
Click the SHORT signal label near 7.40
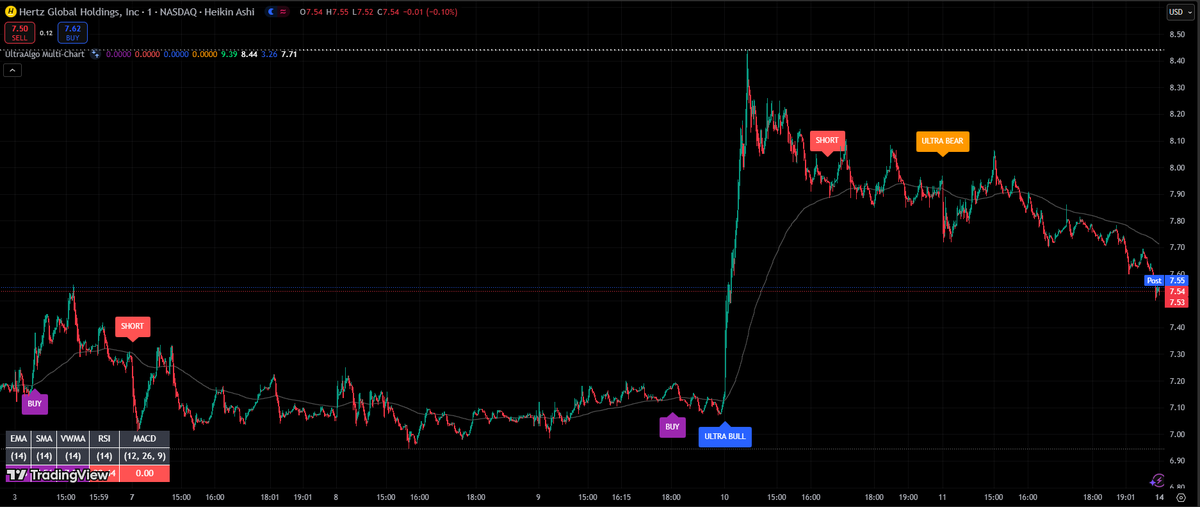click(x=132, y=326)
